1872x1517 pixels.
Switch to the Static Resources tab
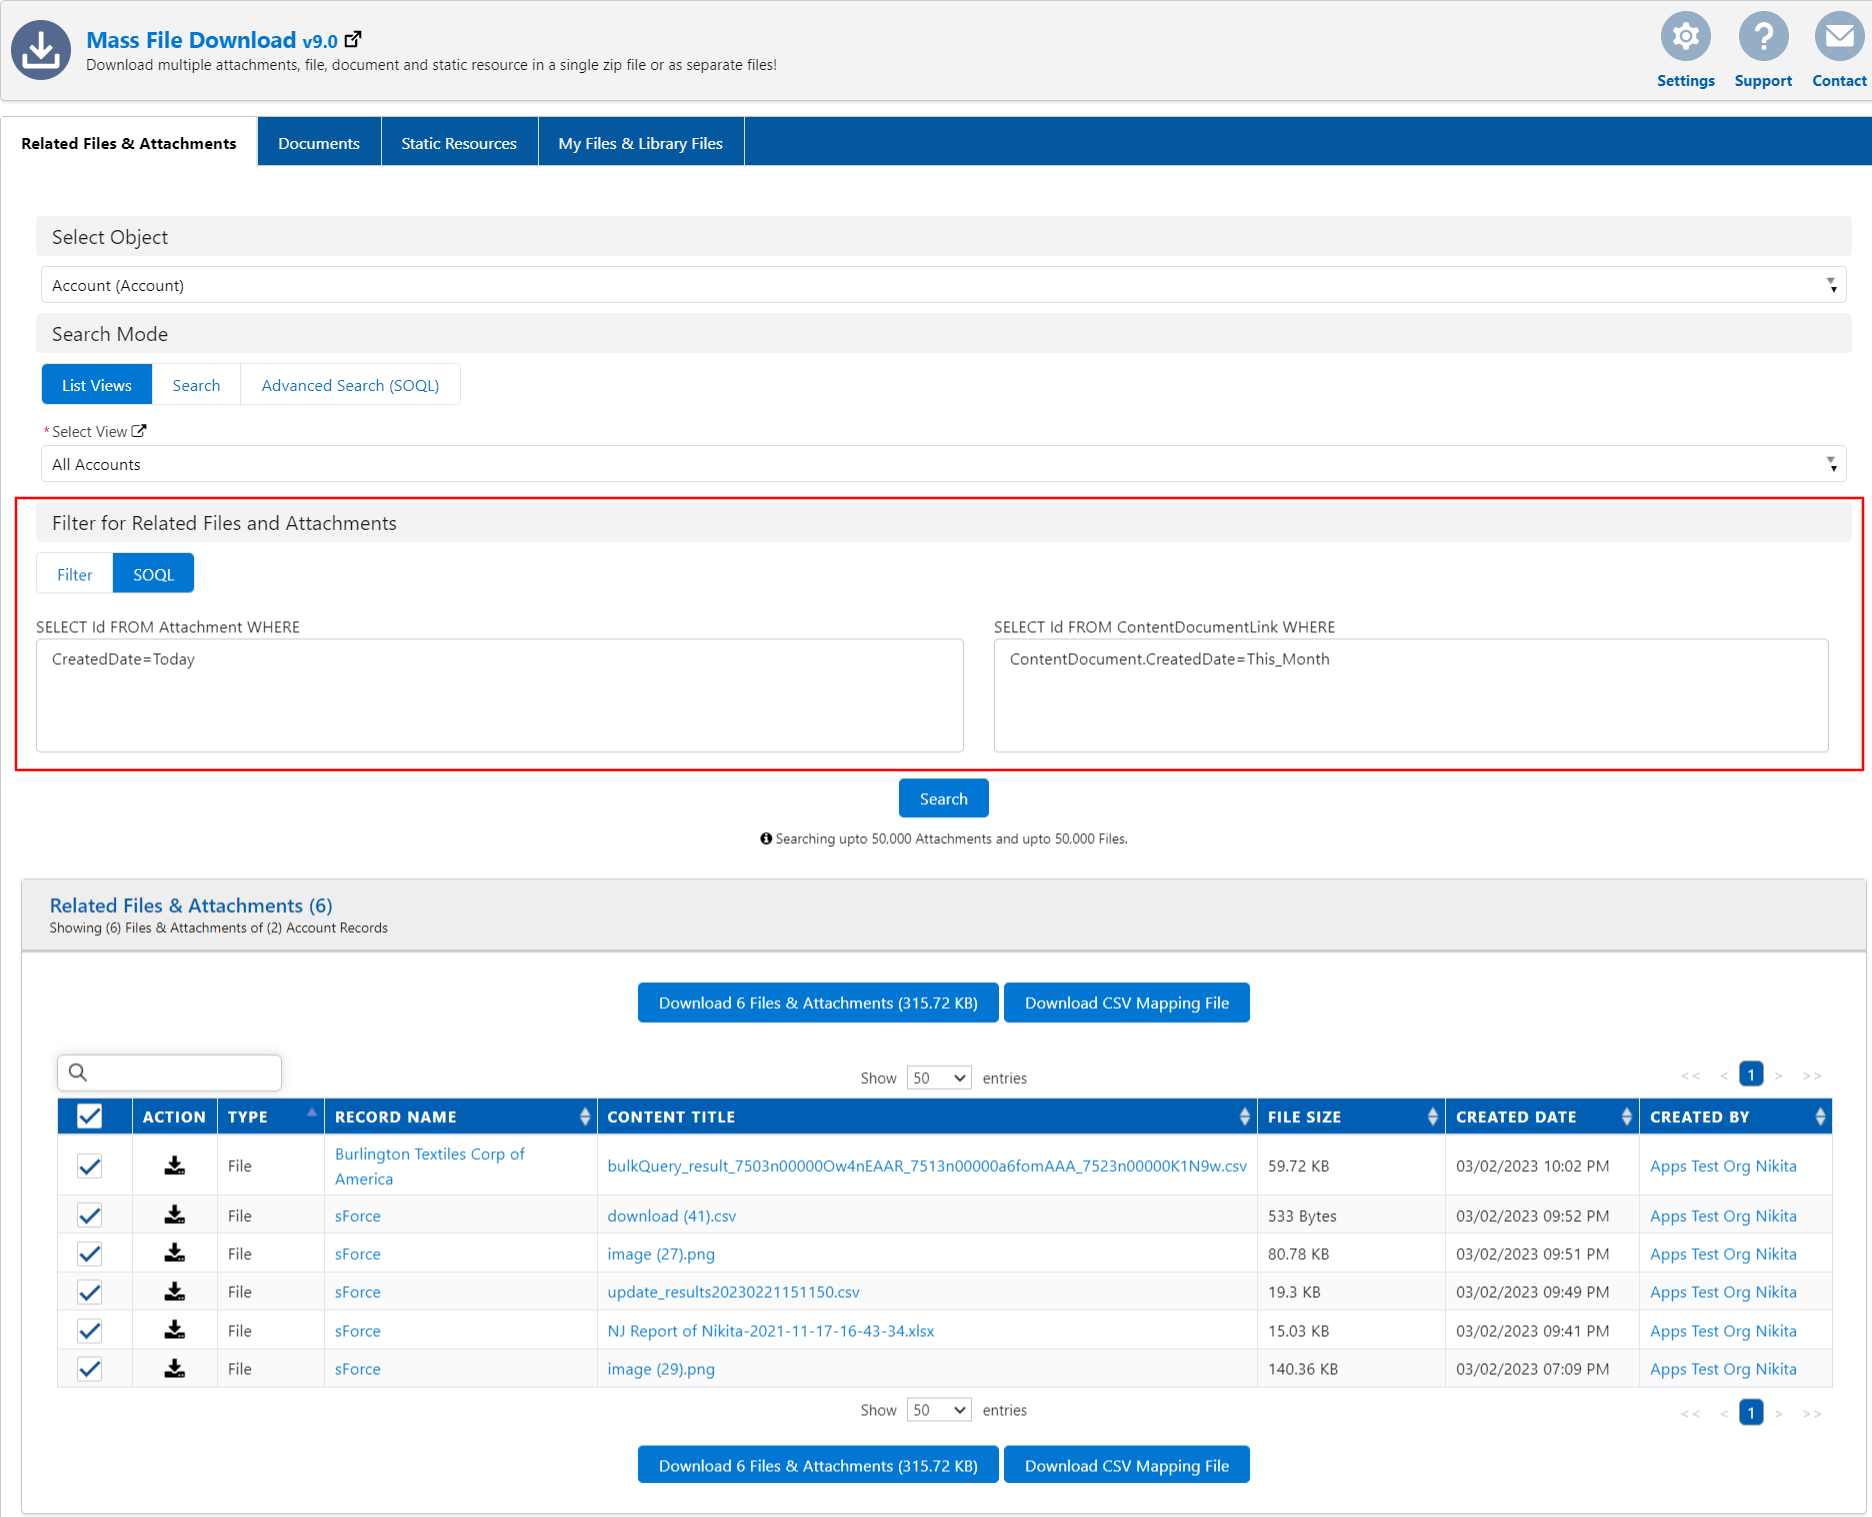click(x=458, y=141)
